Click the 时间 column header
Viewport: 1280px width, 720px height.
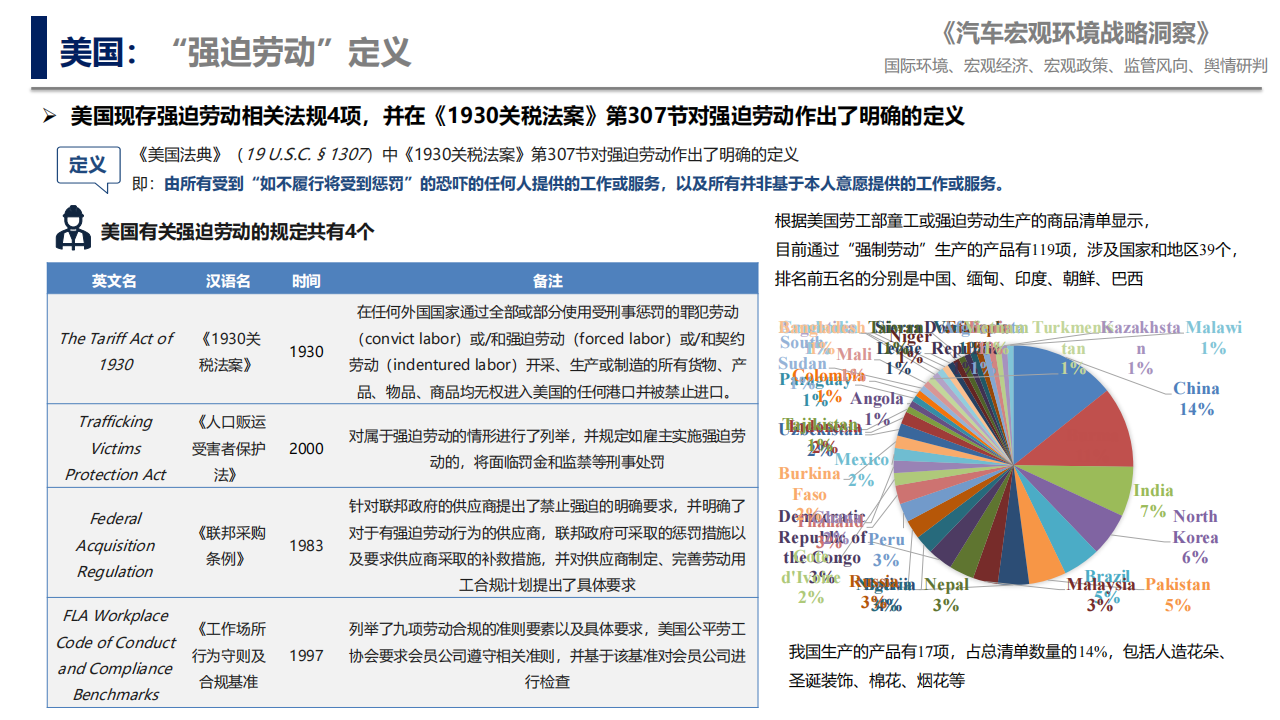click(306, 281)
